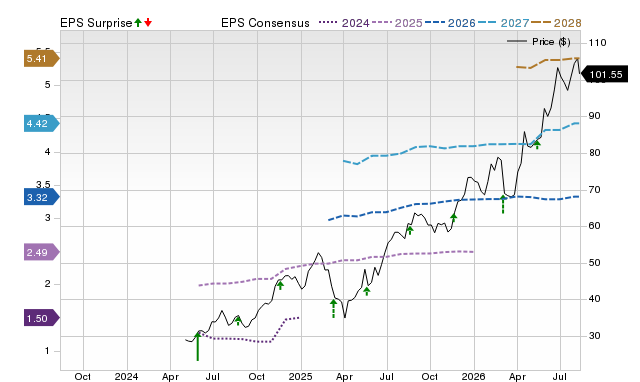Image resolution: width=640 pixels, height=382 pixels.
Task: Click the 2.49 lavender value tag
Action: point(42,253)
